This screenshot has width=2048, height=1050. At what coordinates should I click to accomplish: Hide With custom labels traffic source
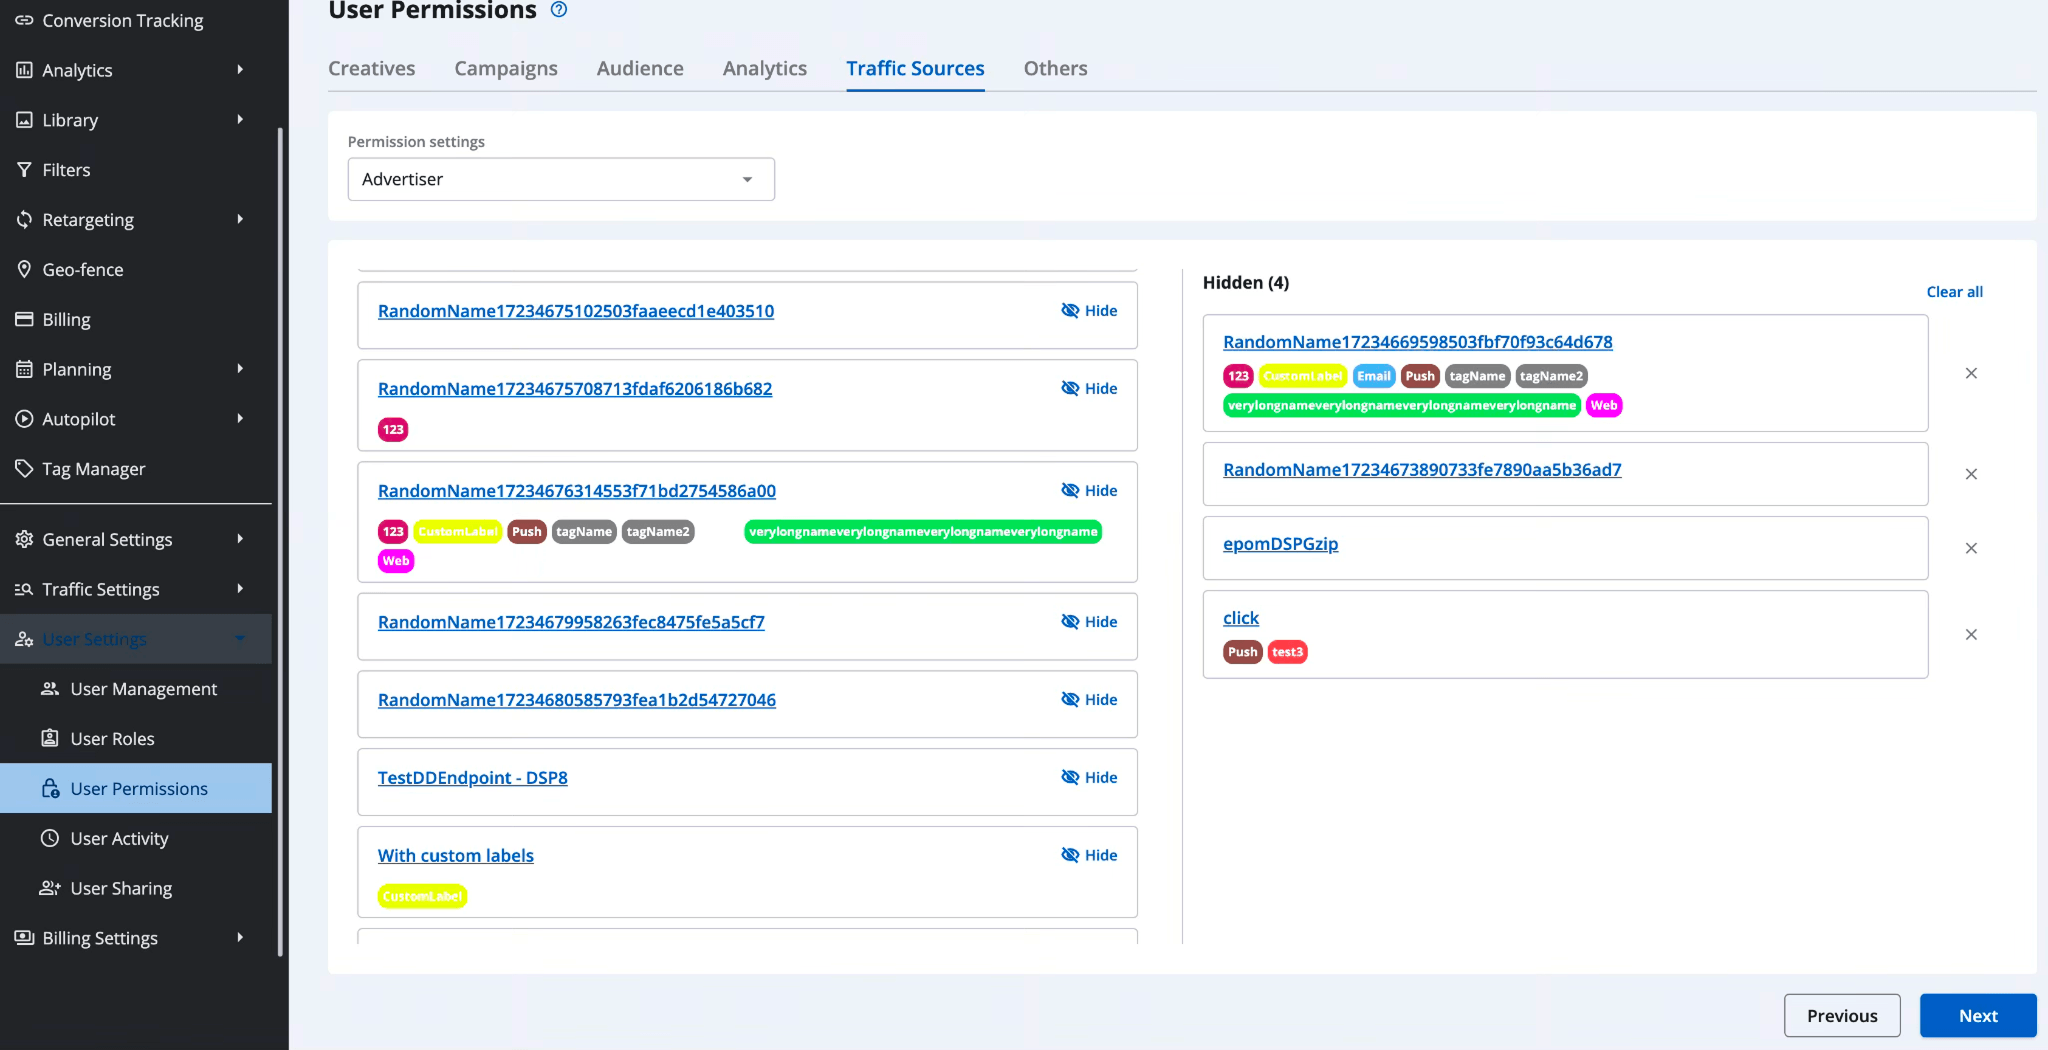pos(1089,855)
